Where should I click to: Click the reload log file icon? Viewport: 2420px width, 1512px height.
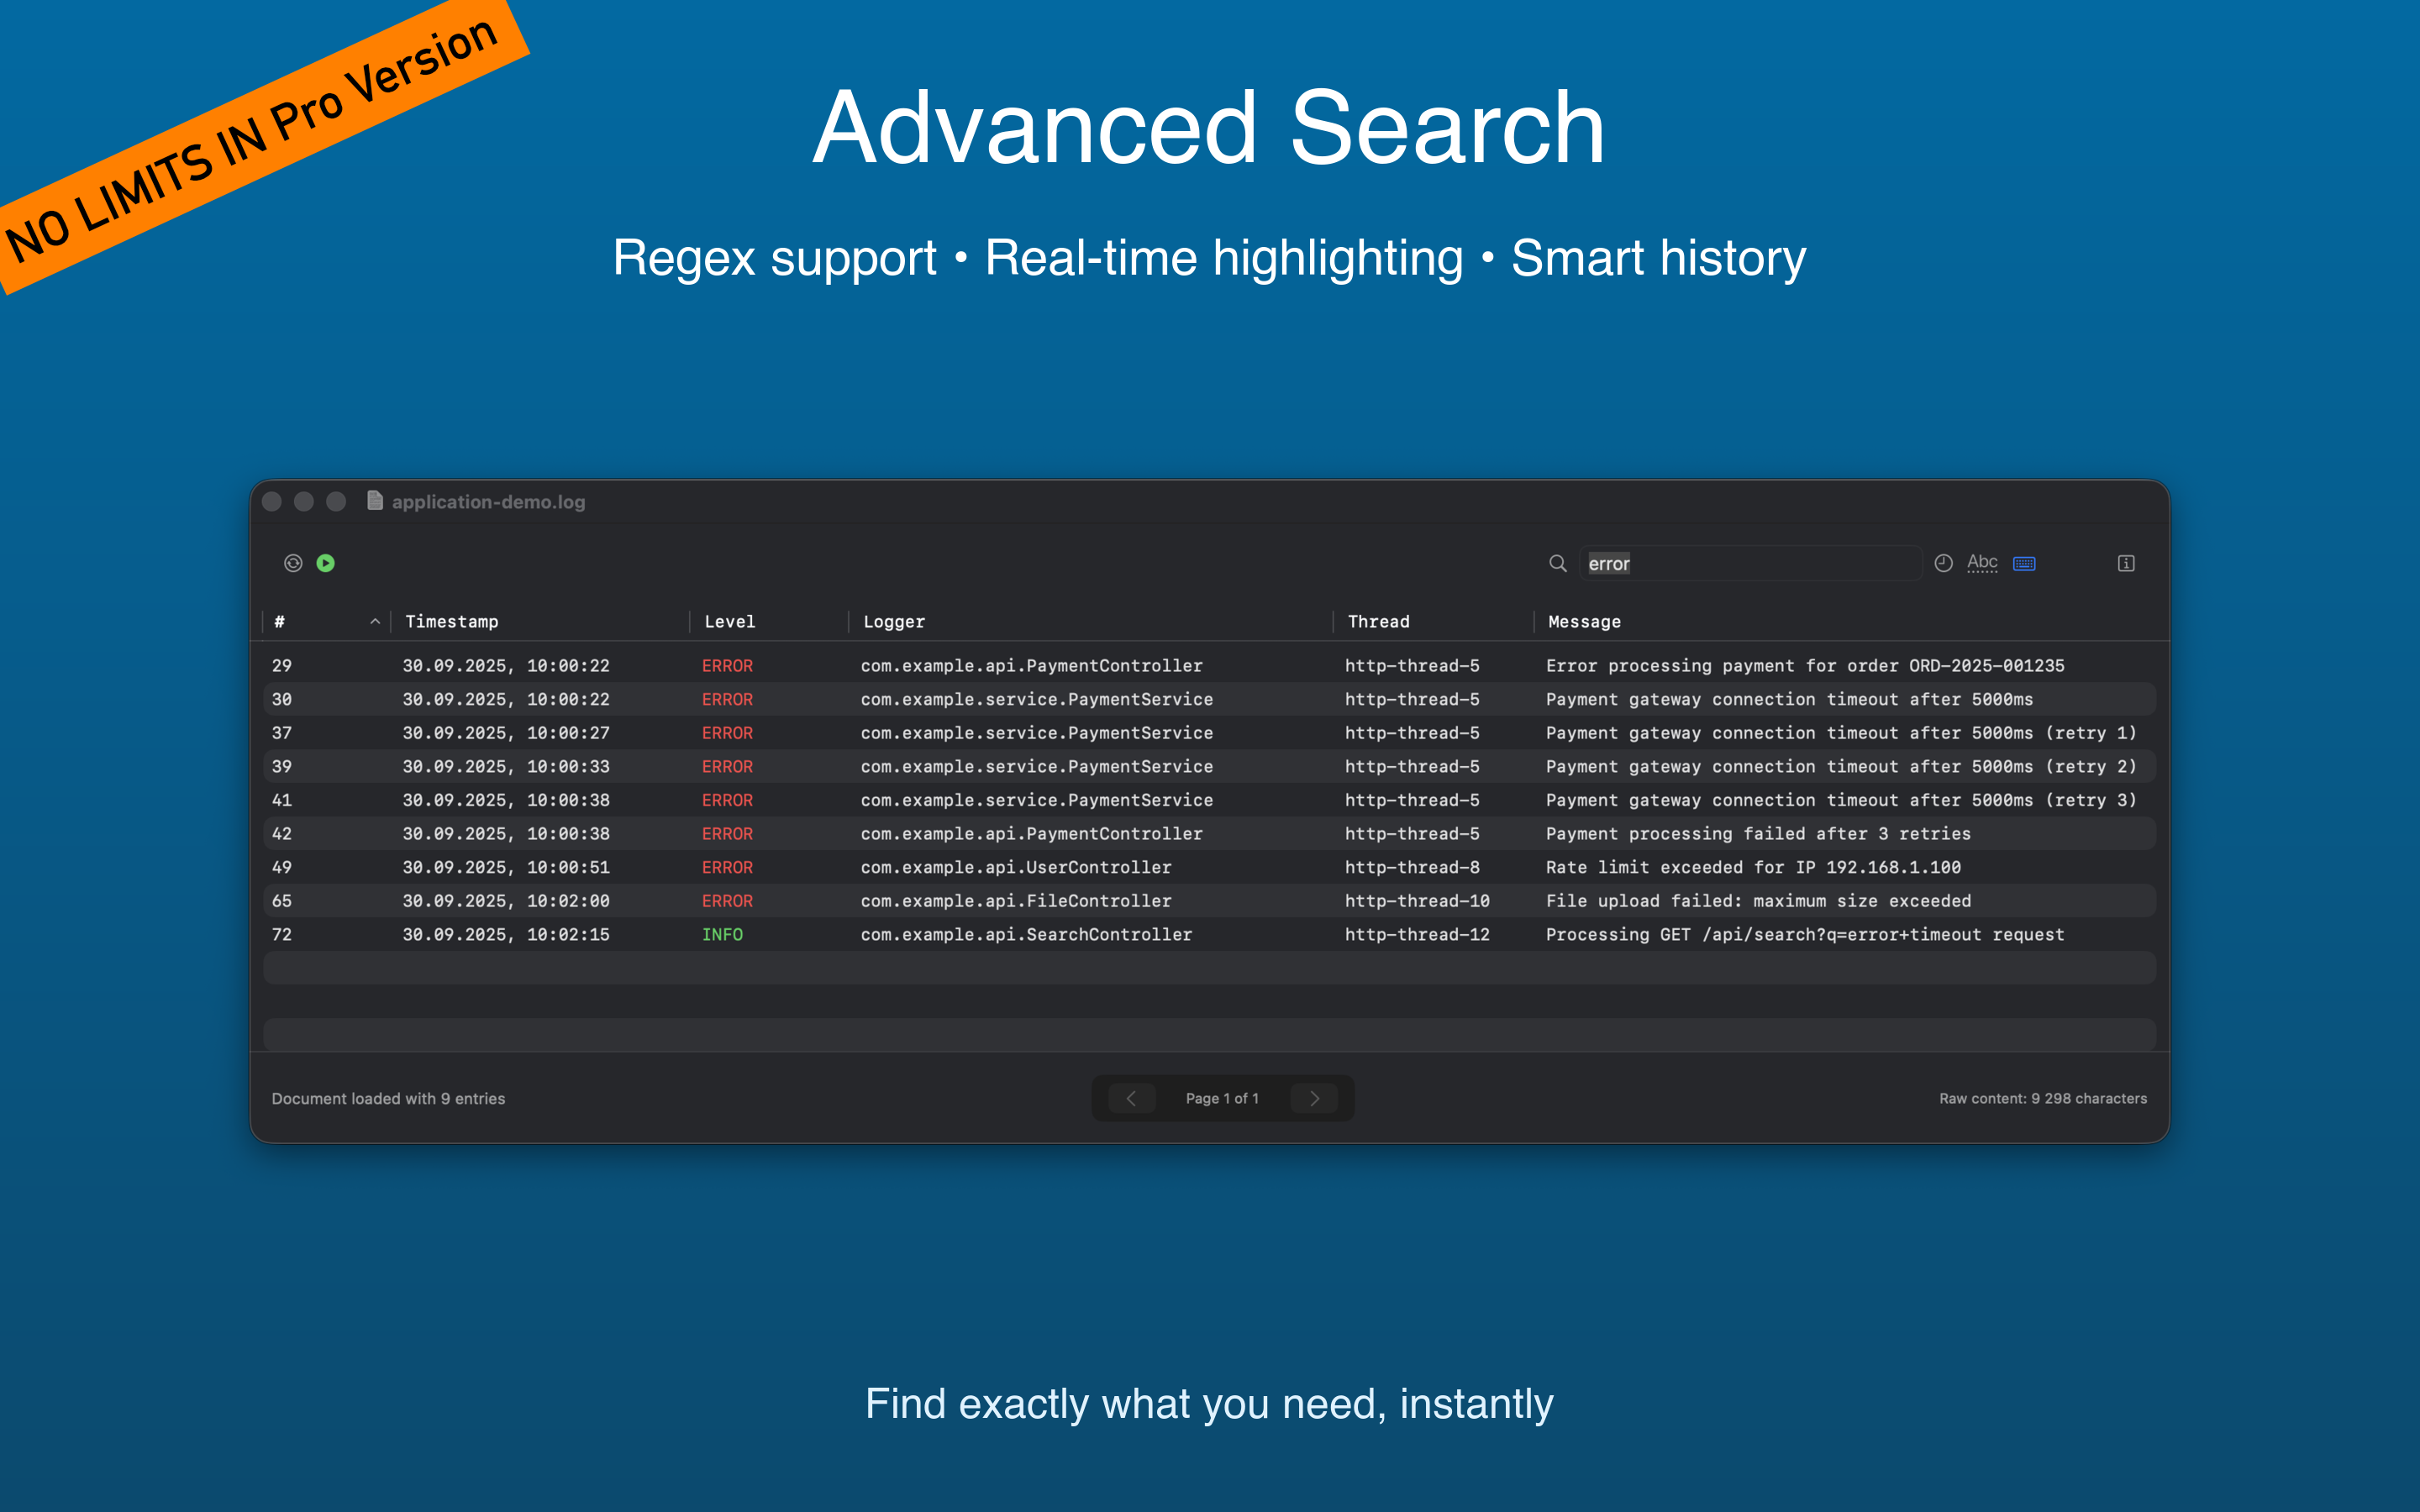point(293,563)
